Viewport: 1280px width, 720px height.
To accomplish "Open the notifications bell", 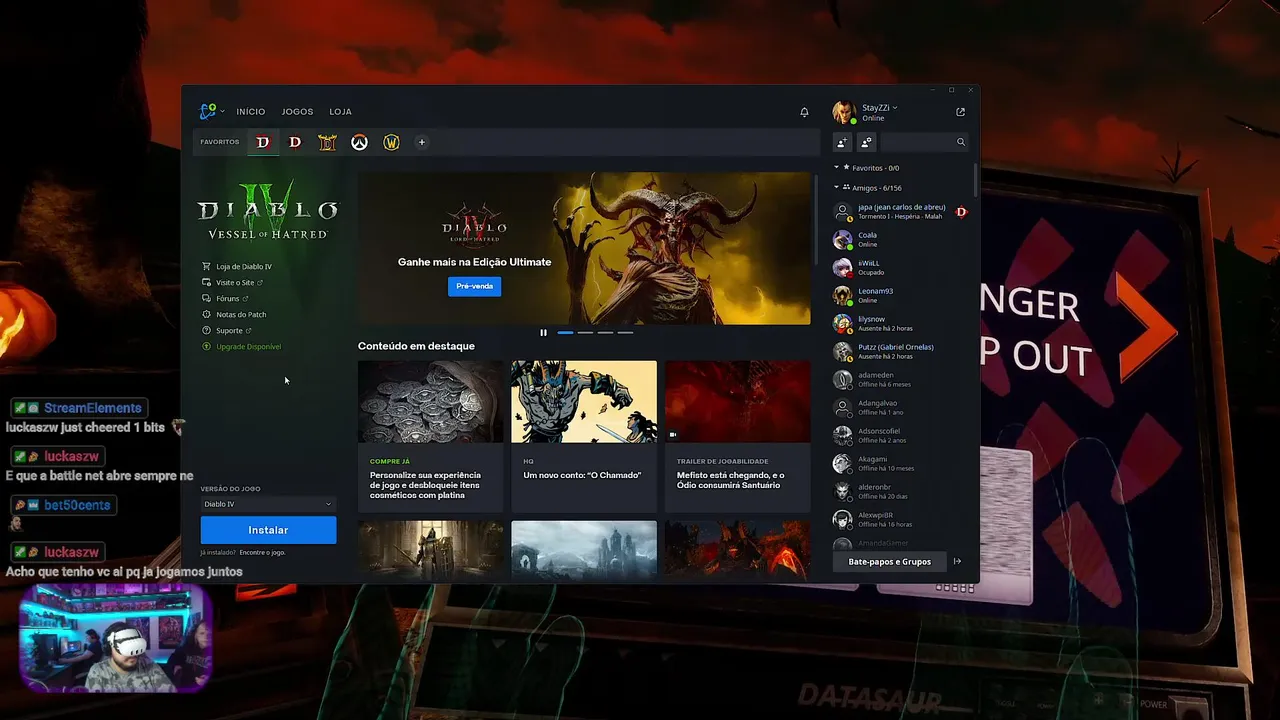I will 804,112.
